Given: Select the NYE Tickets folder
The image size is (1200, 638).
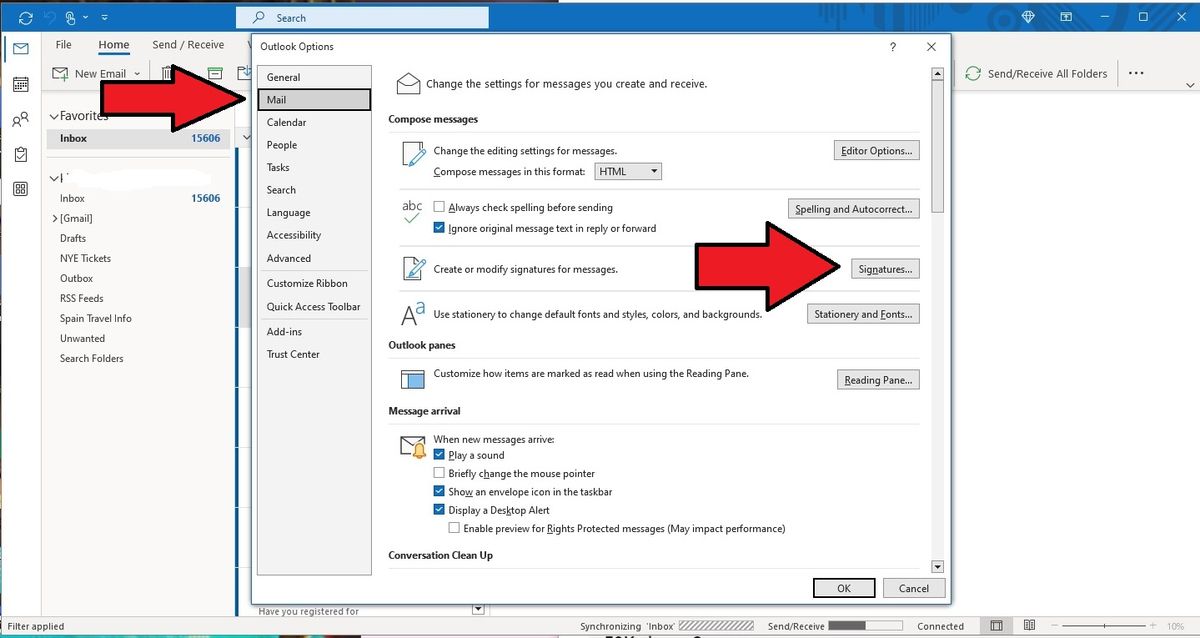Looking at the screenshot, I should pos(85,258).
